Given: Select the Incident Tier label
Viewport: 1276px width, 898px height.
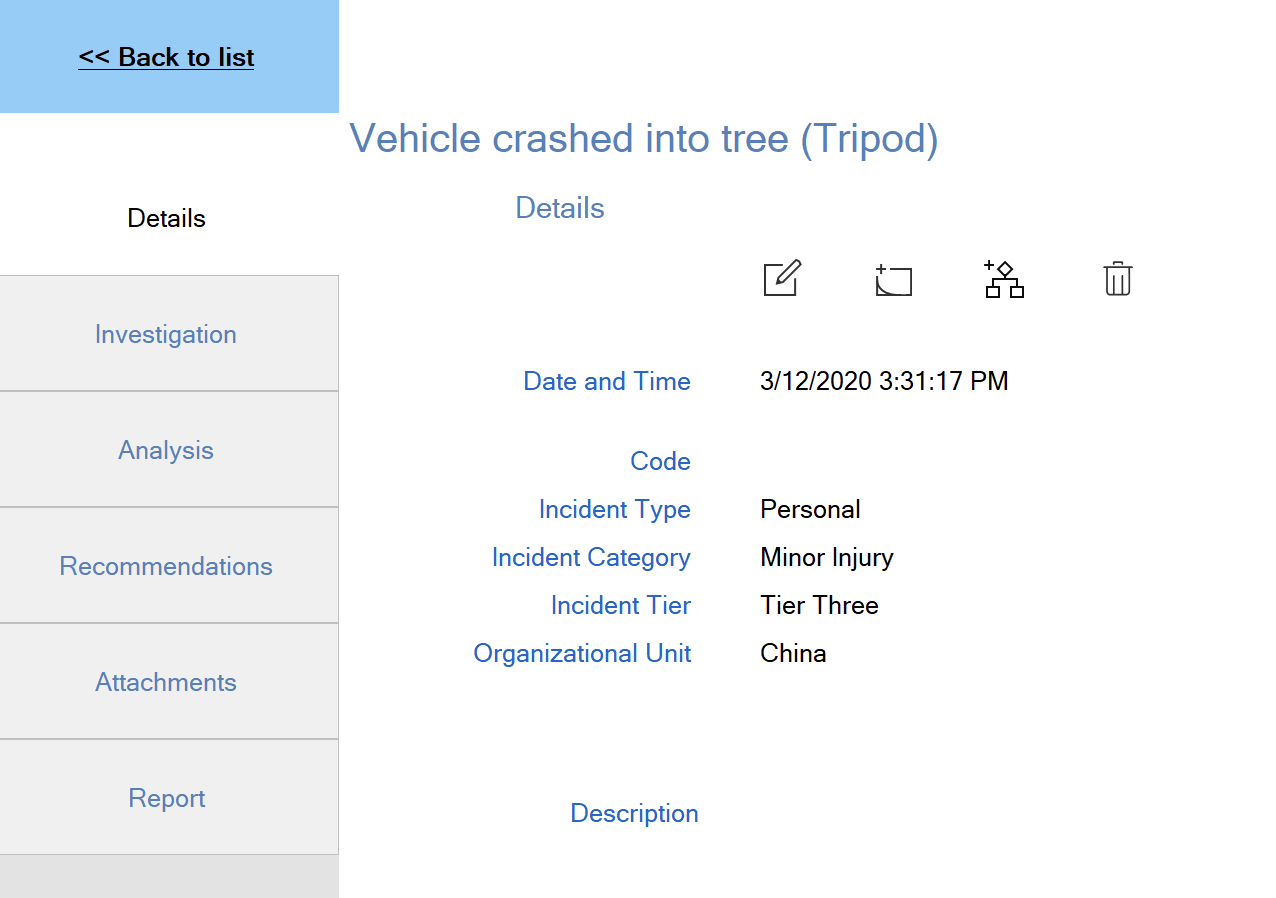Looking at the screenshot, I should 620,605.
